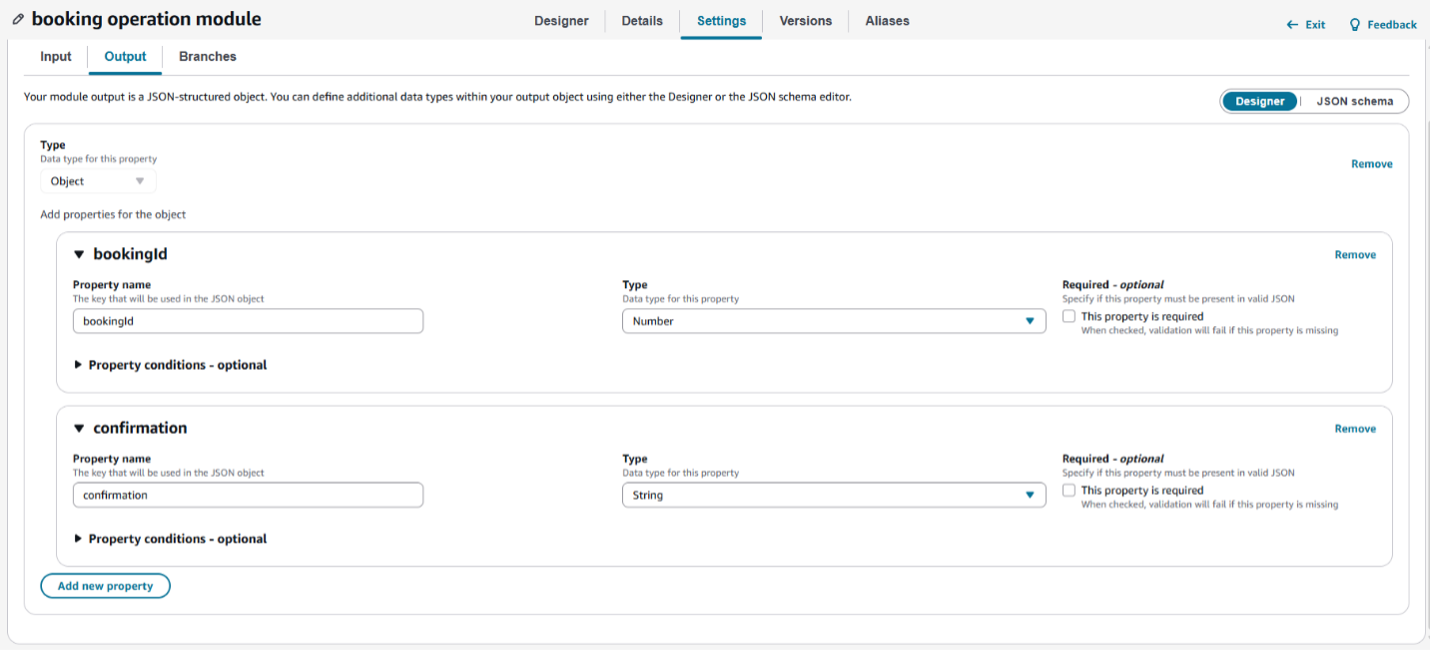The image size is (1430, 653).
Task: Click the confirmation property name field
Action: (247, 495)
